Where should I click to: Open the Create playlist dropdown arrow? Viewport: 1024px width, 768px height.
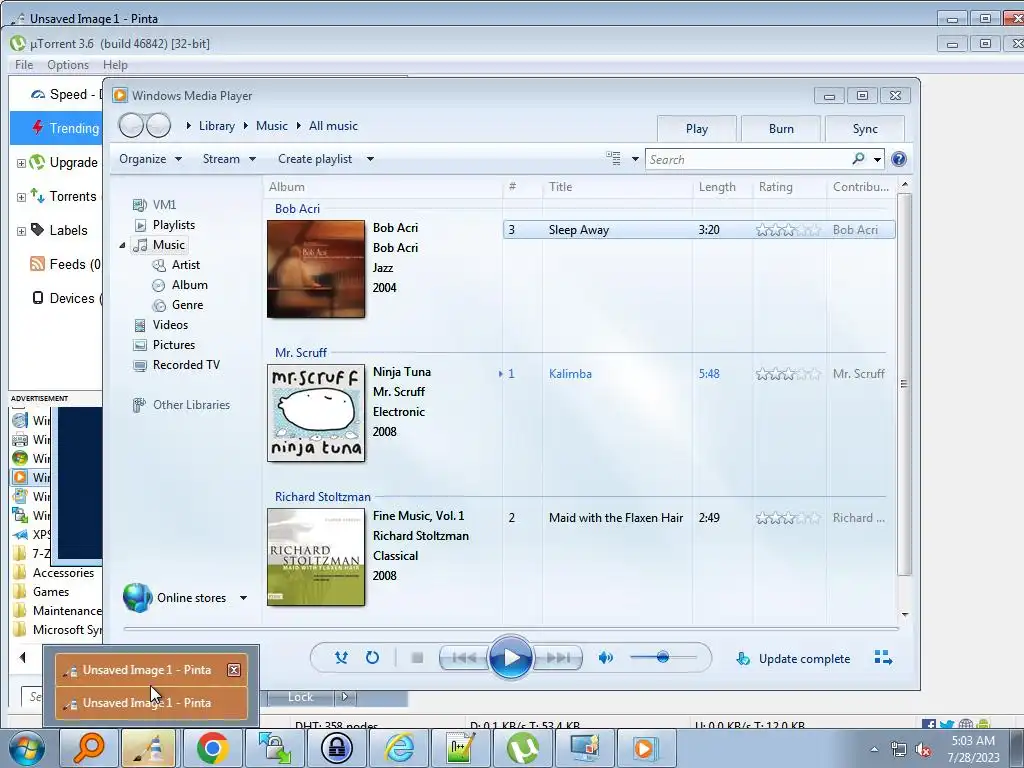370,159
